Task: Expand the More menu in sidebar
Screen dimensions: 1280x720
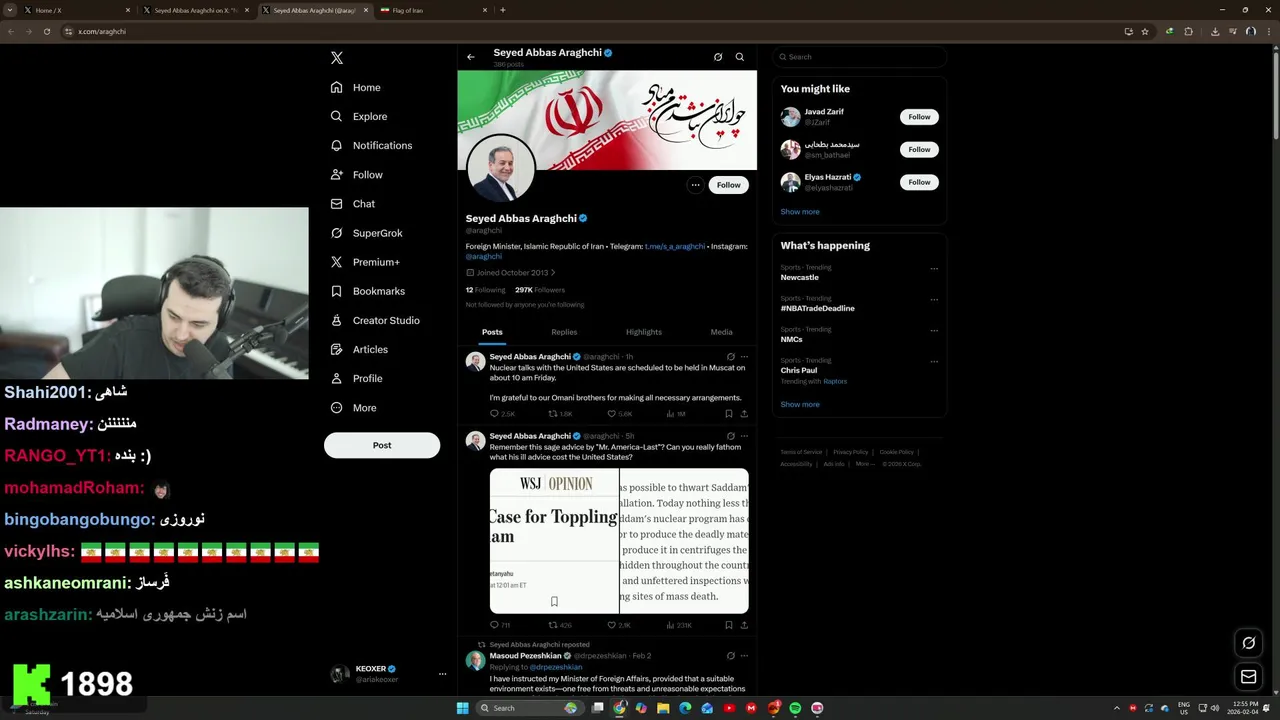Action: click(x=353, y=407)
